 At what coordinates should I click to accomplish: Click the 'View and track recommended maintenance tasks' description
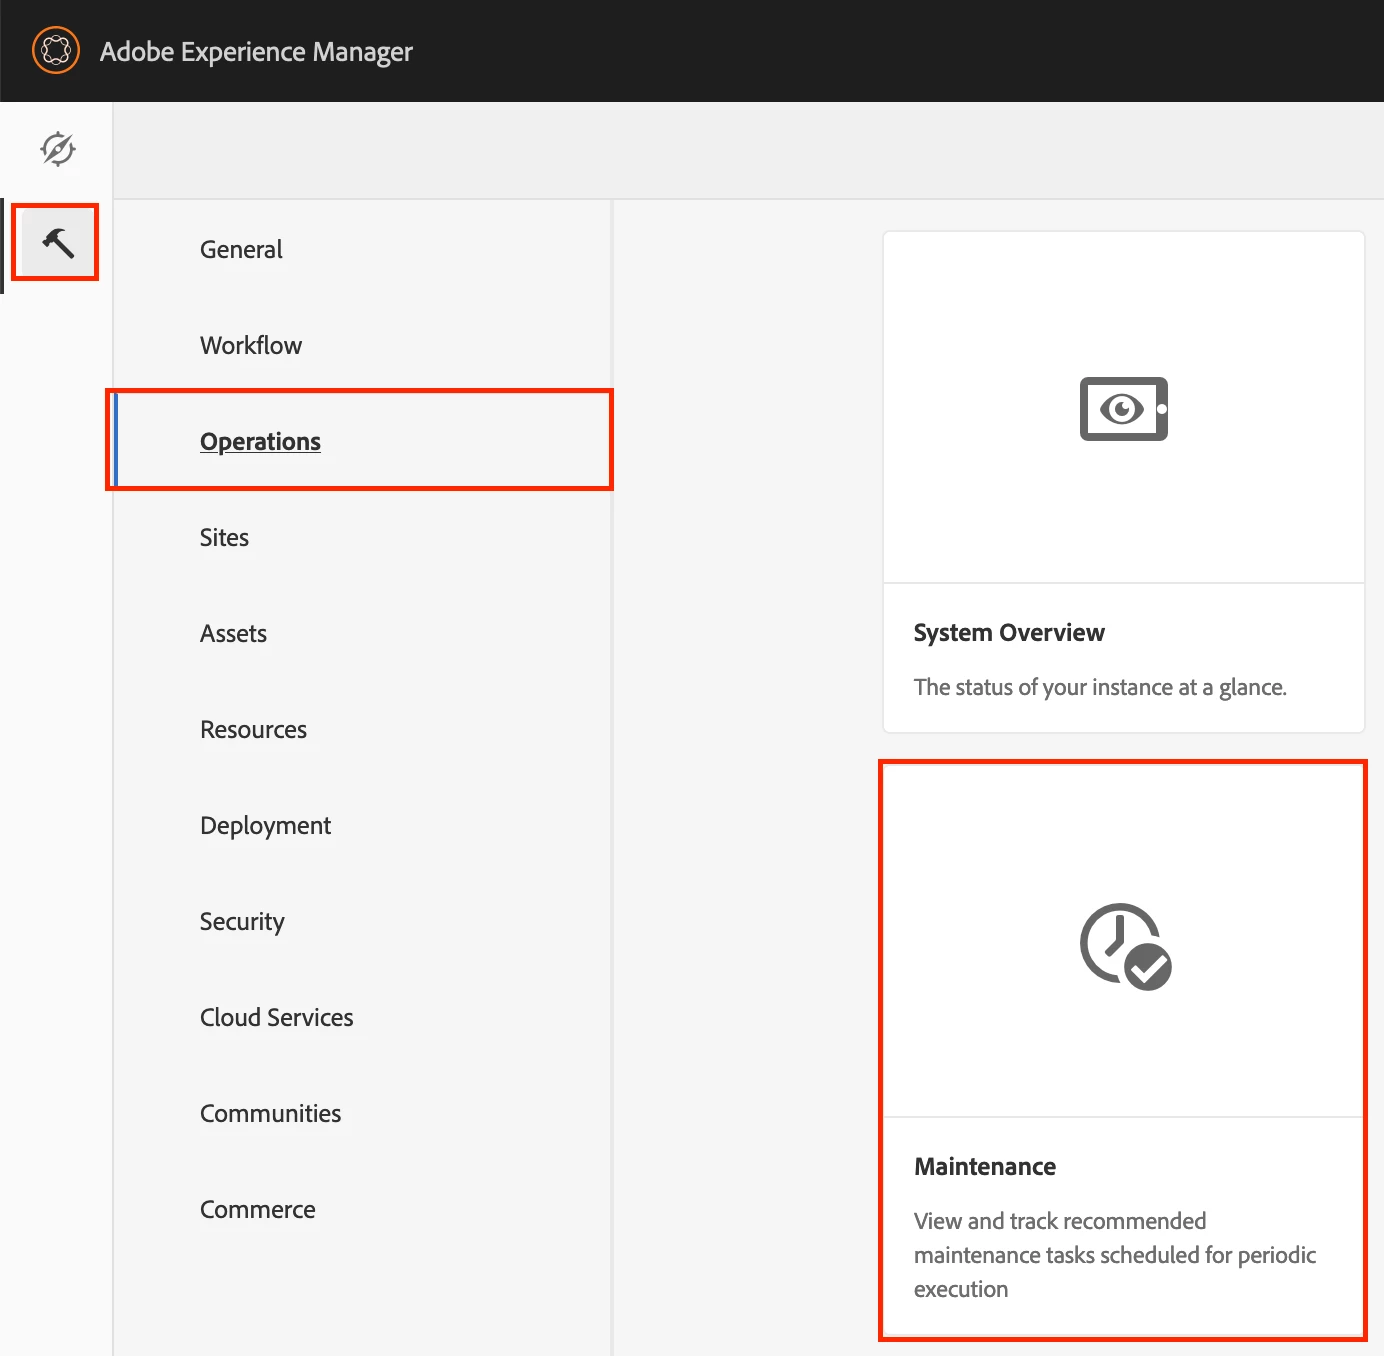click(1115, 1255)
